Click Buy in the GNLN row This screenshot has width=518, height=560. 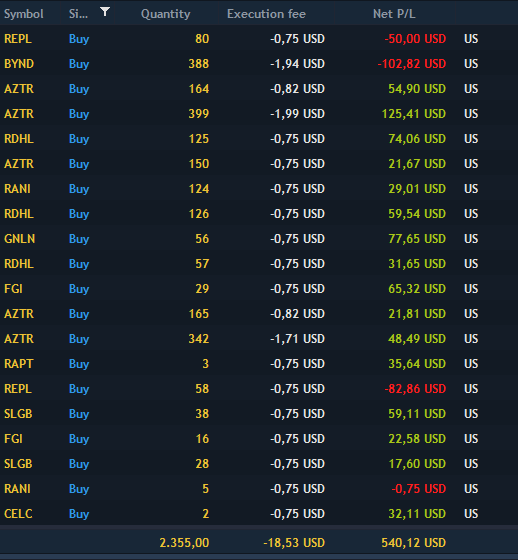[79, 239]
